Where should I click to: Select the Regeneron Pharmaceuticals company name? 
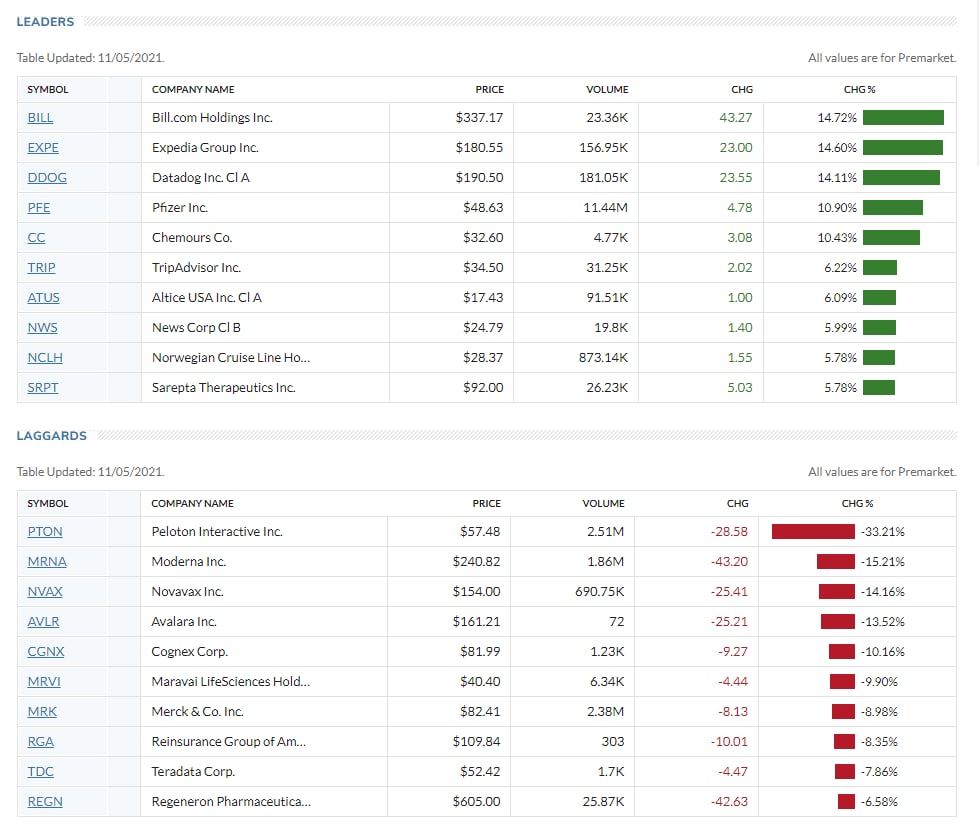tap(231, 801)
